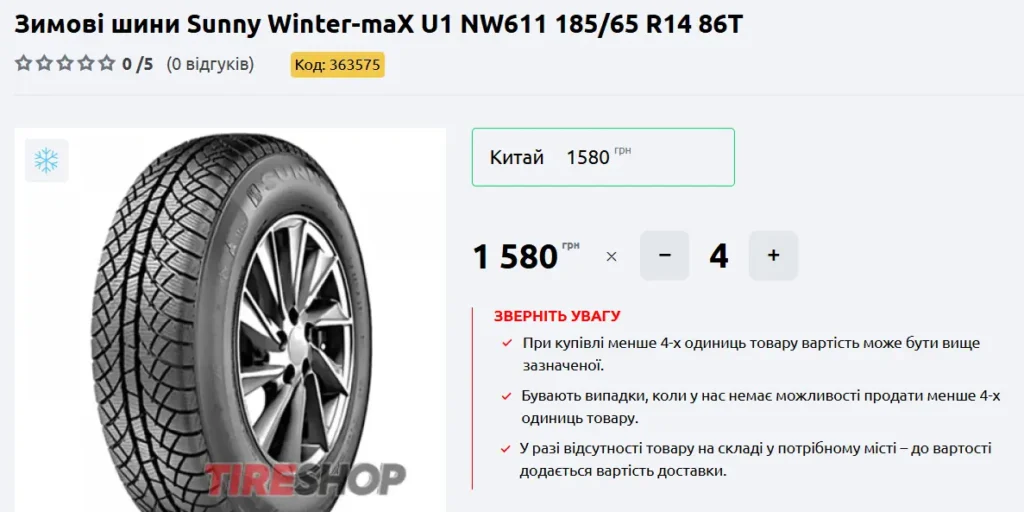This screenshot has height=512, width=1024.
Task: Click the quantity field showing 4
Action: [x=719, y=256]
